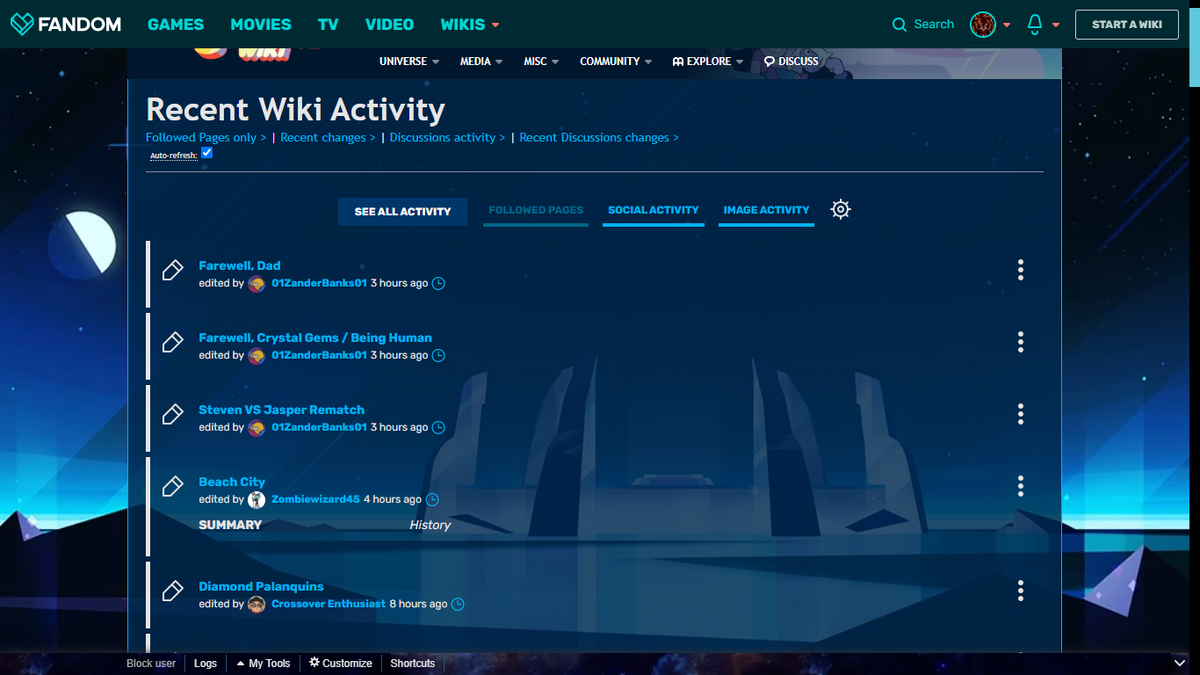Click the START A WIKI button
Viewport: 1200px width, 675px height.
(1126, 24)
